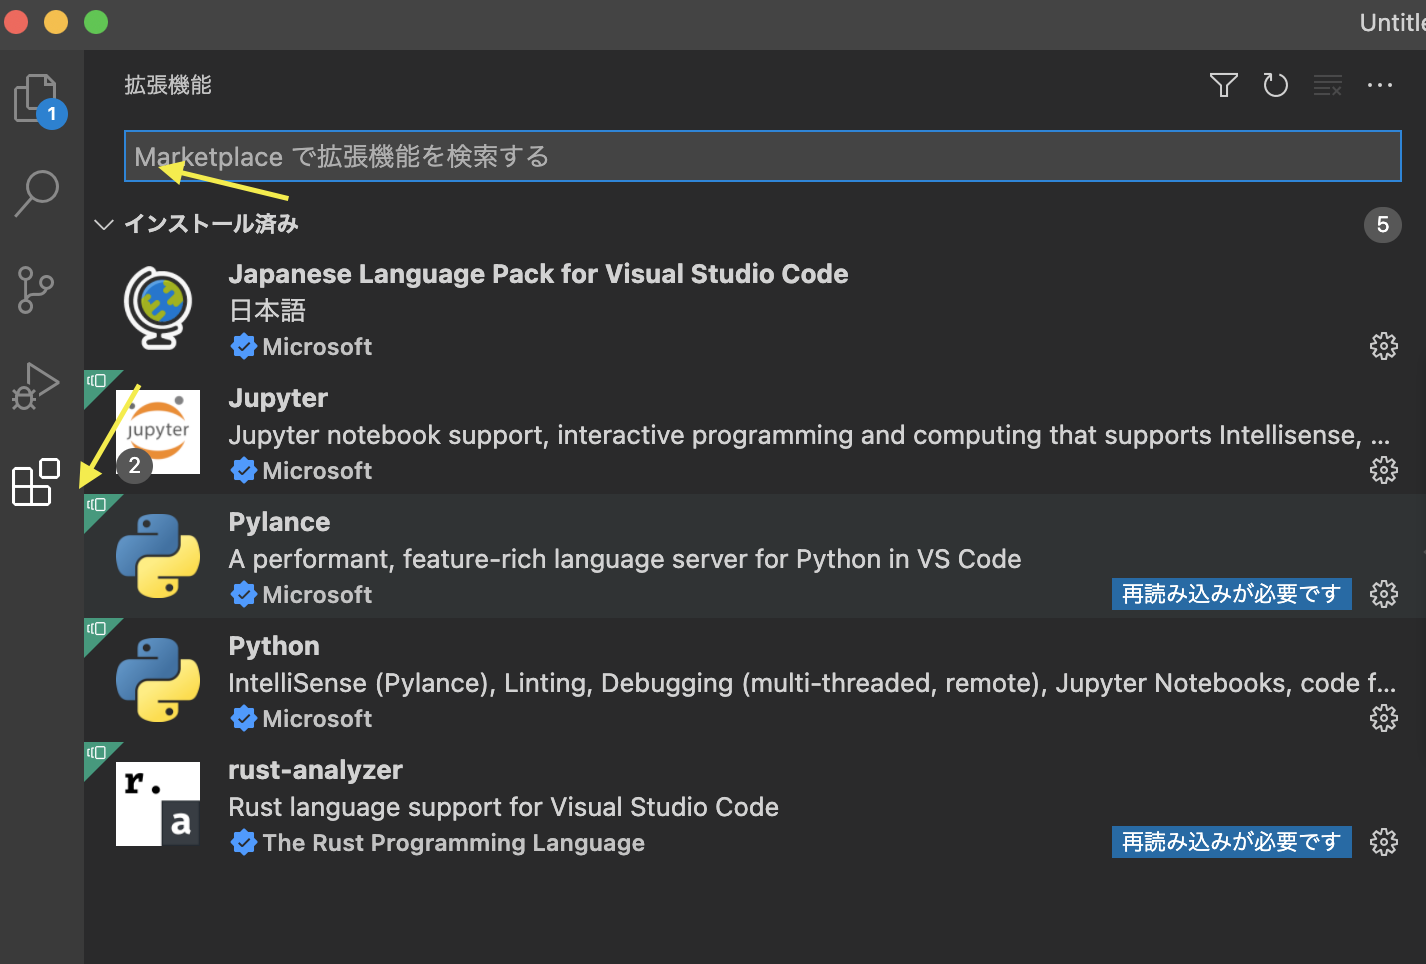Click the installed extensions count badge 5
Image resolution: width=1426 pixels, height=964 pixels.
(x=1383, y=224)
